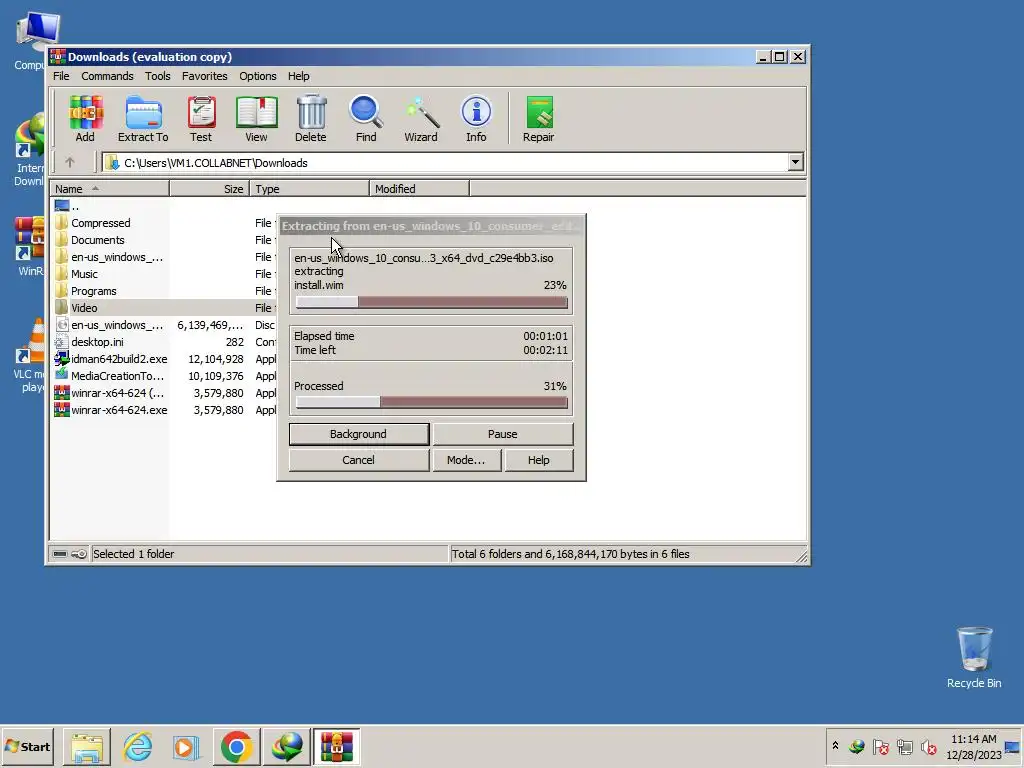Click the Extract To toolbar icon
Image resolution: width=1024 pixels, height=768 pixels.
[x=143, y=119]
